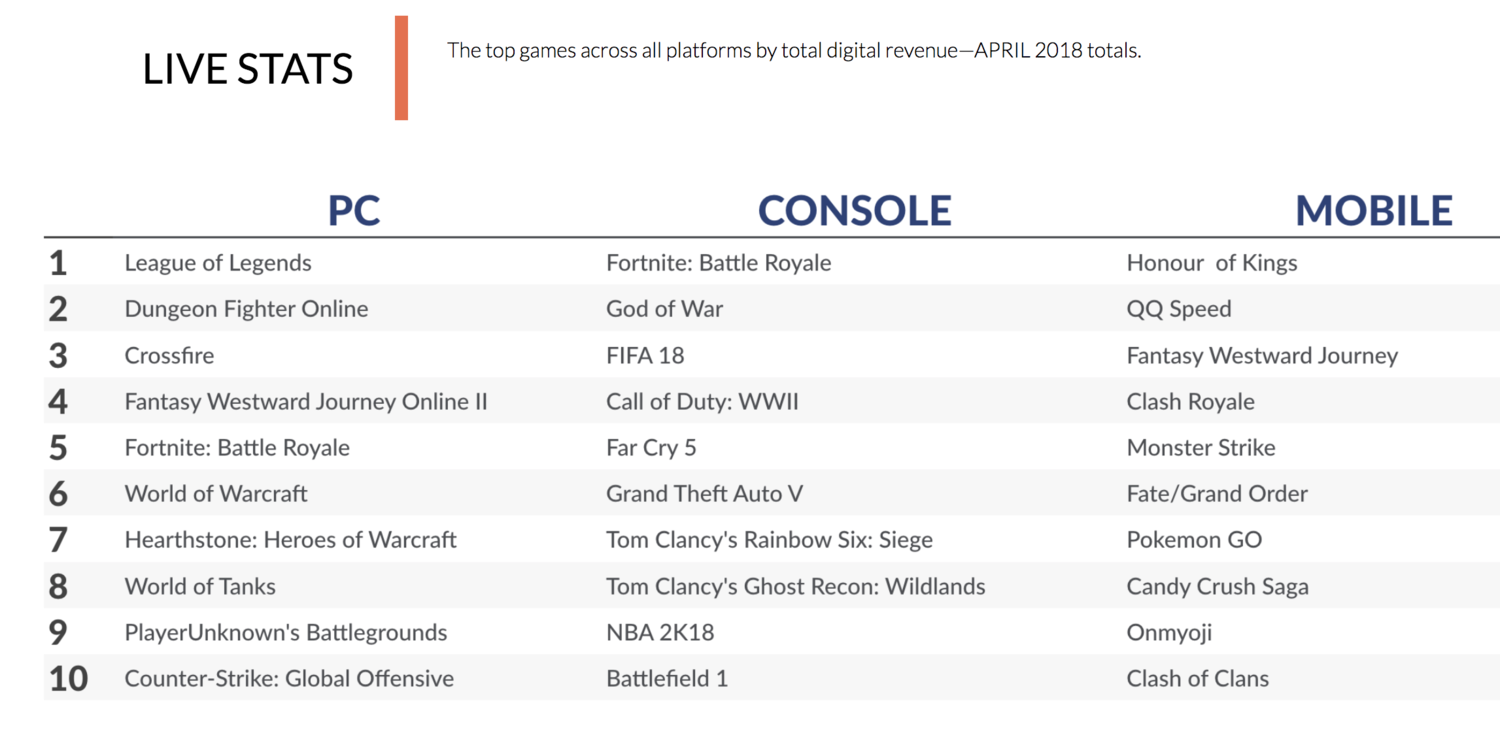
Task: Click the rank number 10
Action: click(x=68, y=679)
